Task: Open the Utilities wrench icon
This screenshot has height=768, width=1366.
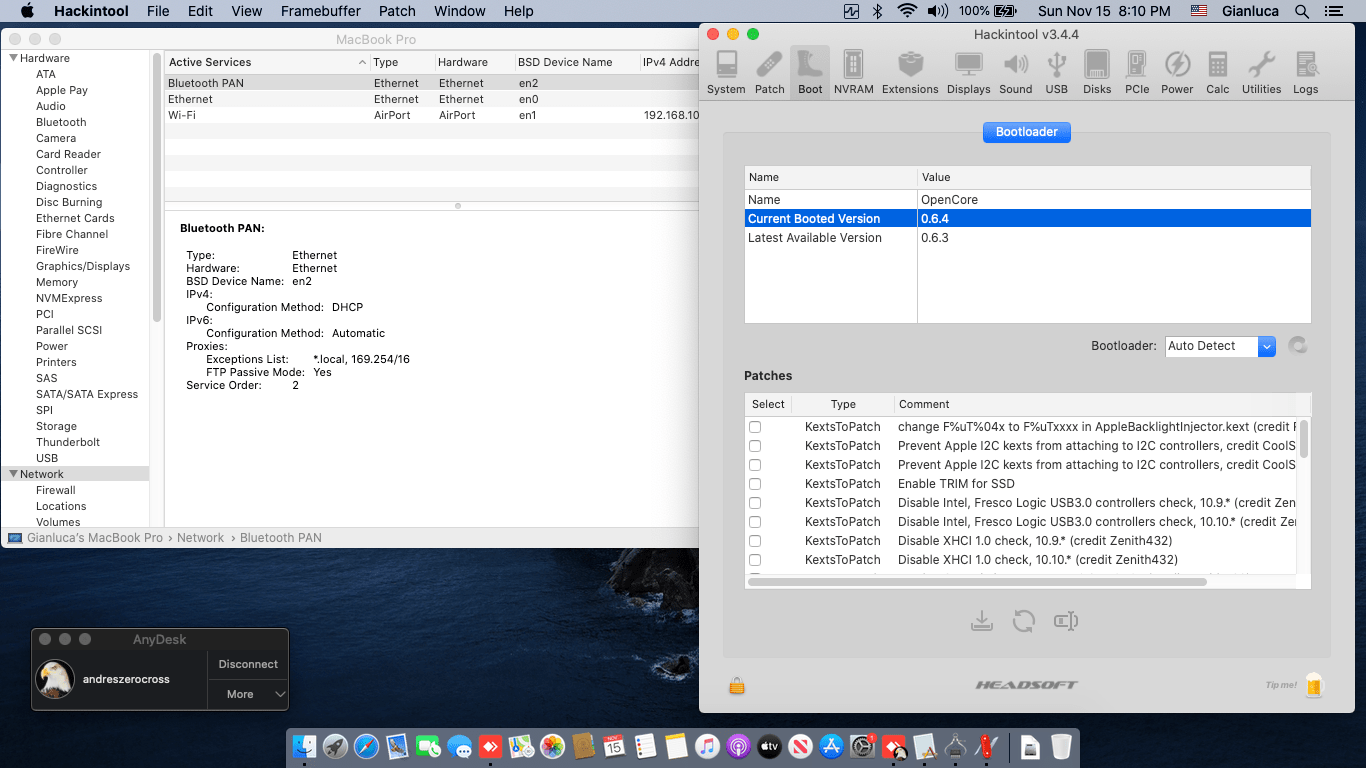Action: (1261, 72)
